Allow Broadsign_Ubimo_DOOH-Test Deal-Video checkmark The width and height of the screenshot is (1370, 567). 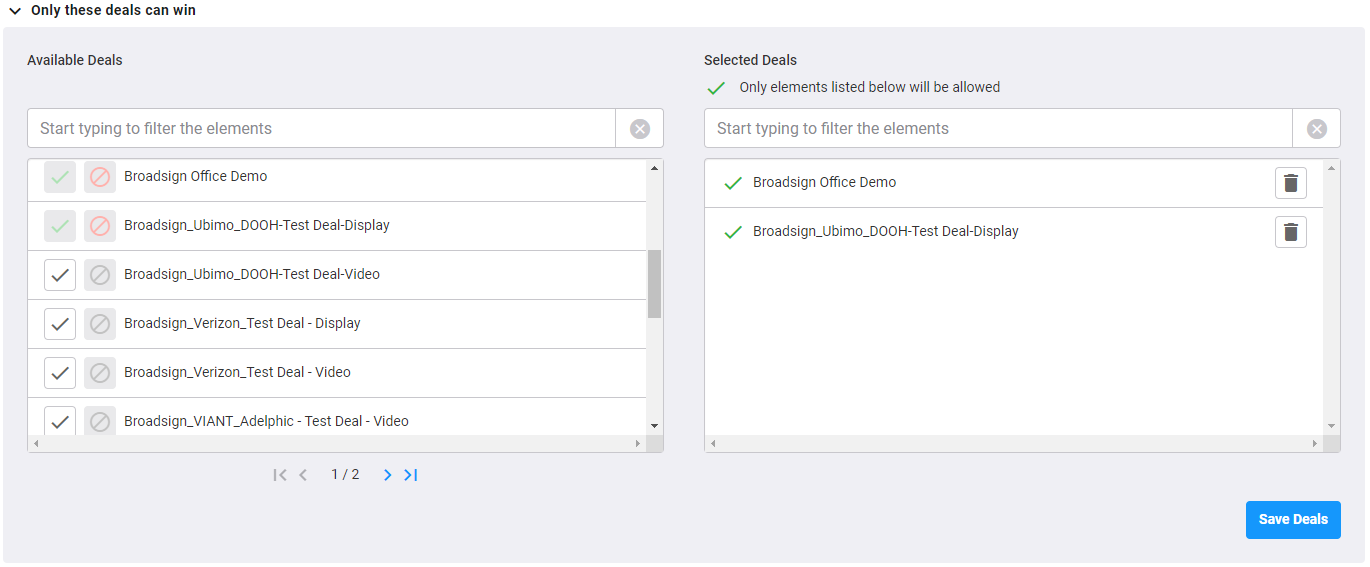(60, 275)
